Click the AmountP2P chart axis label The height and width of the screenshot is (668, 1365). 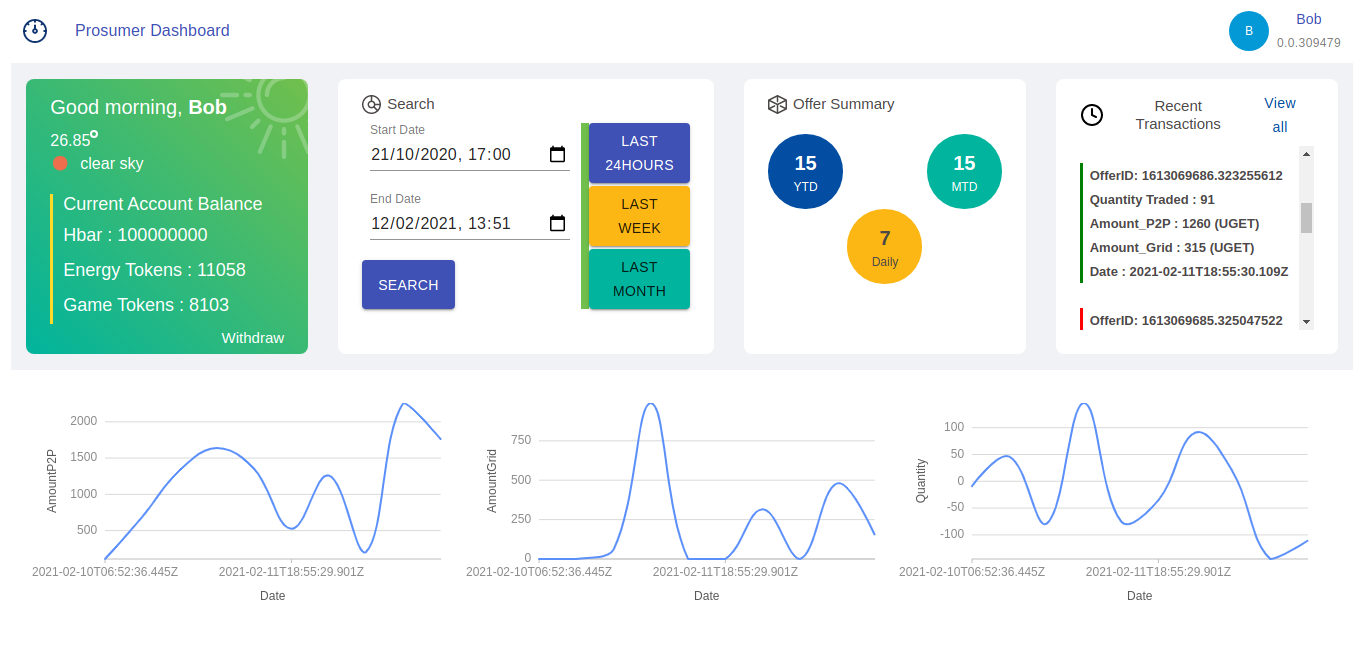tap(52, 482)
